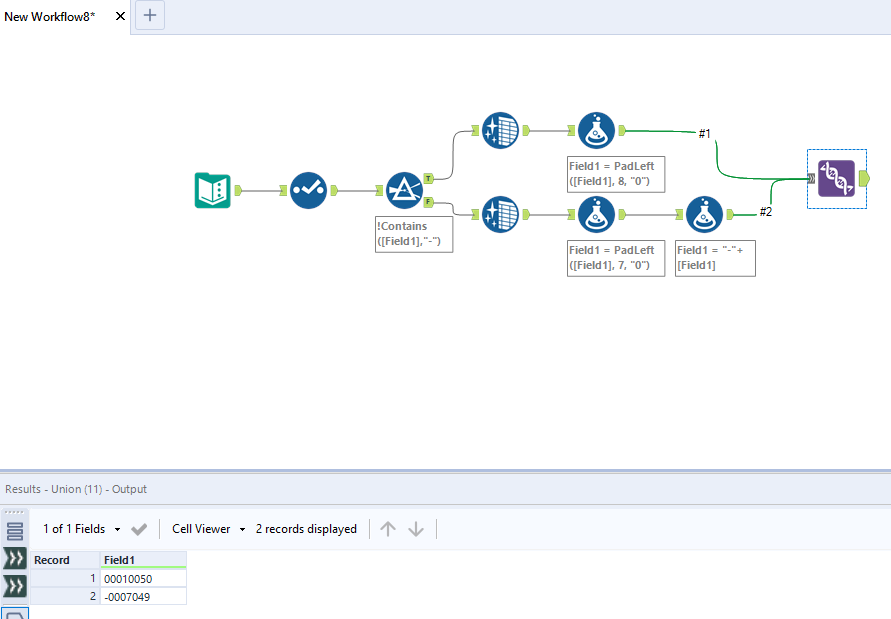Open the Cell Viewer dropdown

(x=207, y=529)
